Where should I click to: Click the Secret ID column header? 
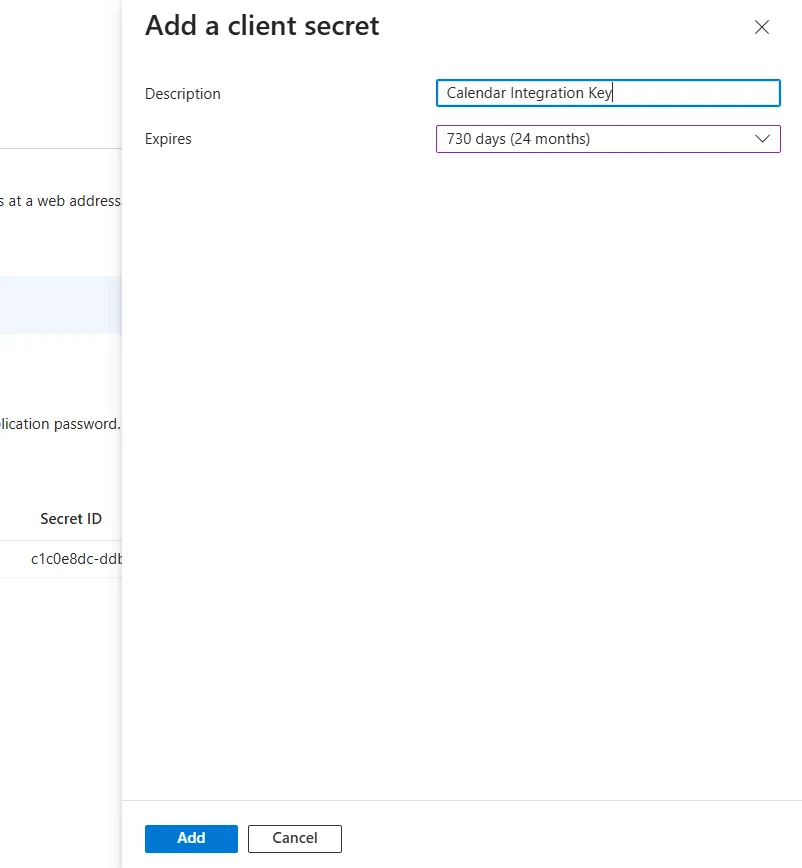pyautogui.click(x=71, y=519)
